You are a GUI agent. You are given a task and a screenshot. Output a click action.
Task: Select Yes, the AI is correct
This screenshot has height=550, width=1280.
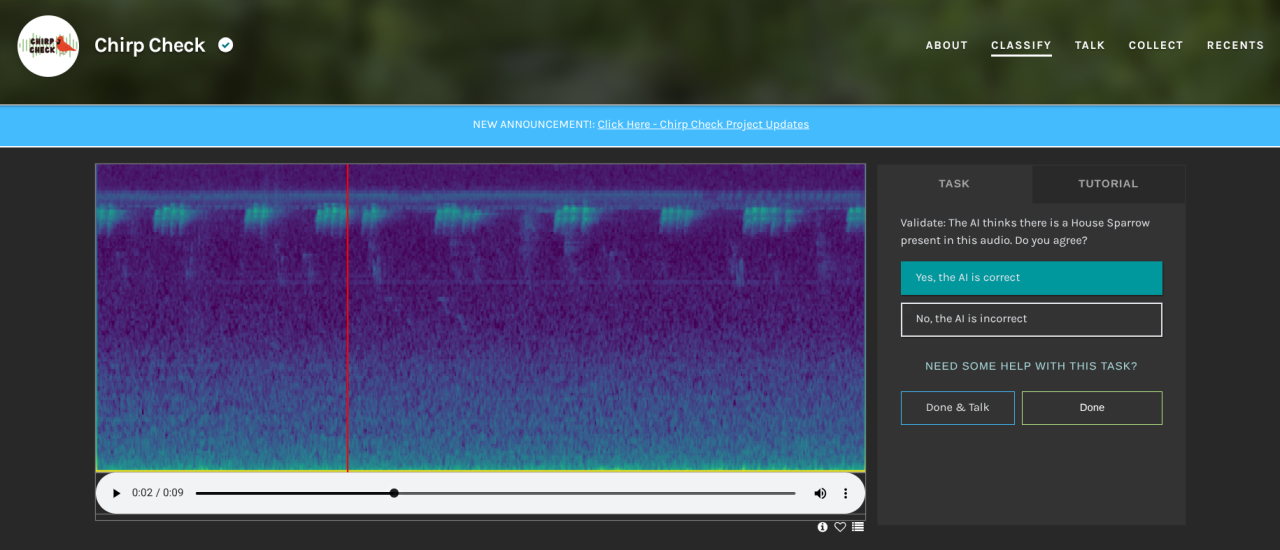point(1031,278)
